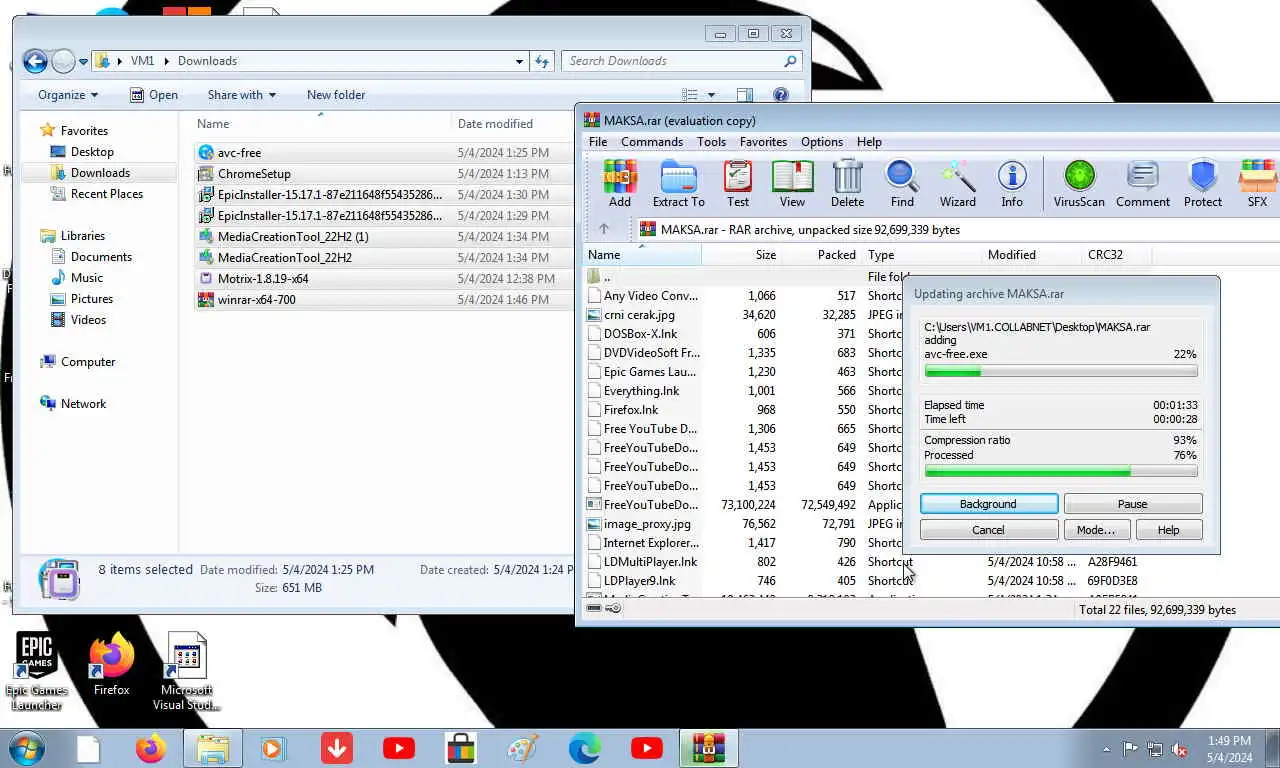
Task: Select Desktop under Favorites
Action: 92,152
